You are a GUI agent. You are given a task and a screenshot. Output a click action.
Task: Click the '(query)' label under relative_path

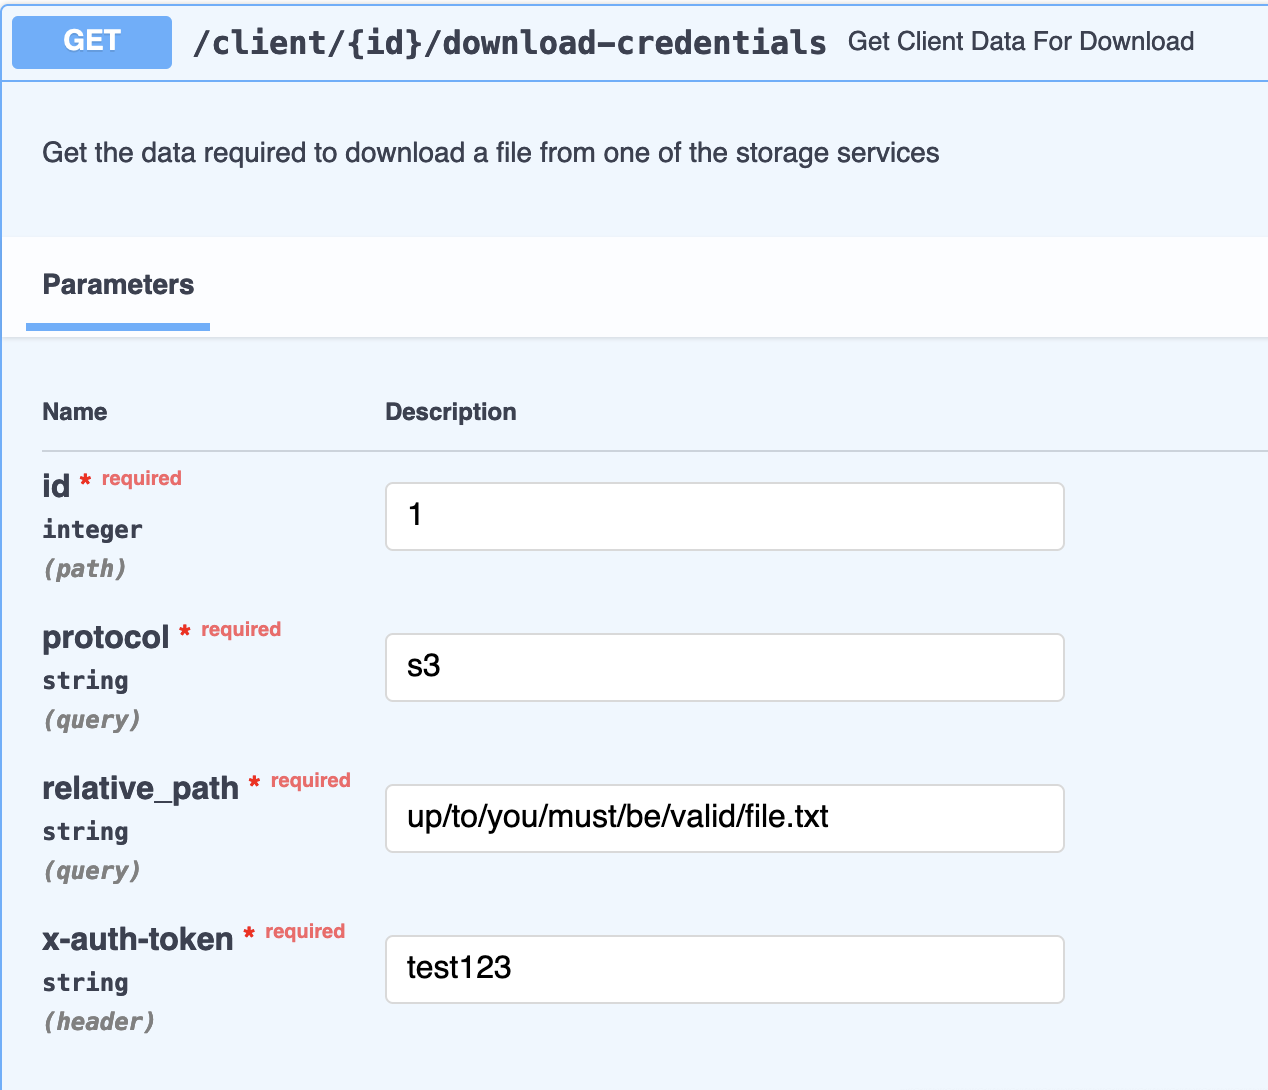click(92, 871)
